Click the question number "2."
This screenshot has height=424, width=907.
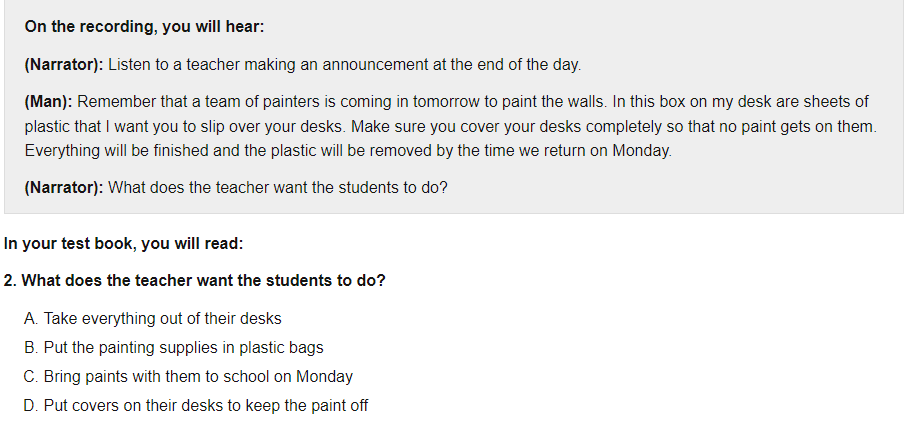[x=10, y=281]
